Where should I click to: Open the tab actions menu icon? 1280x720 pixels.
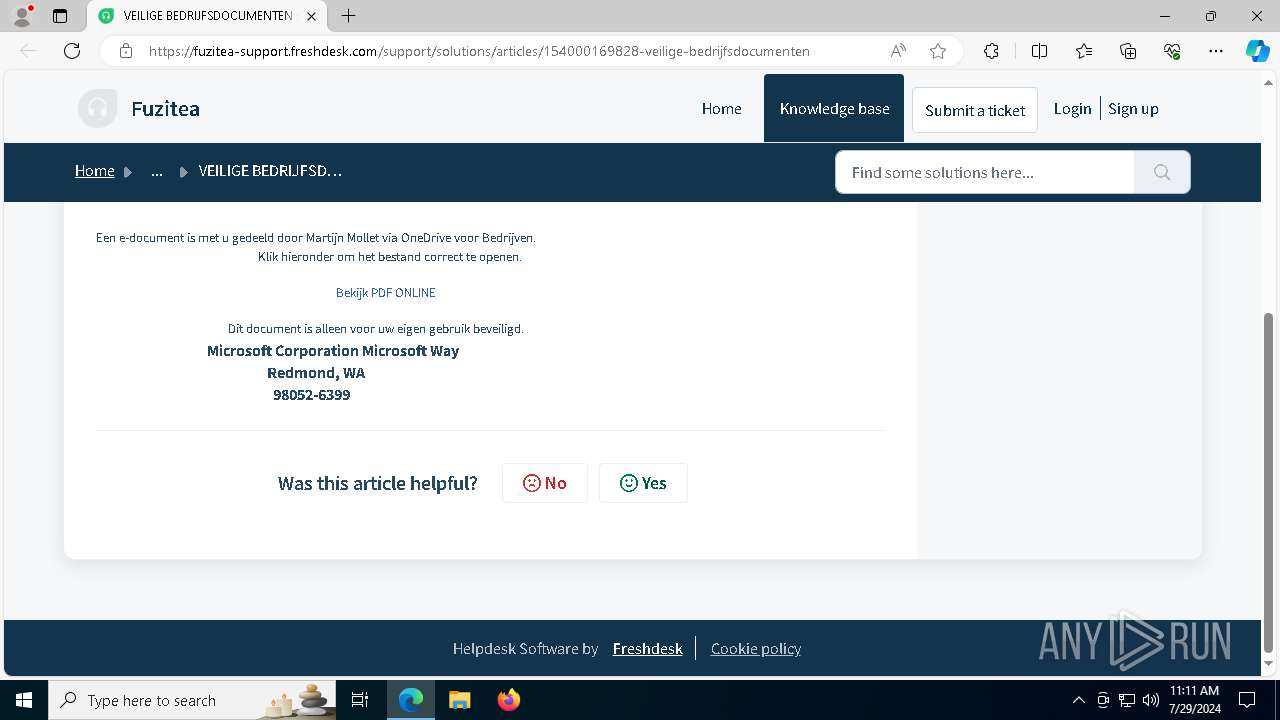(60, 16)
